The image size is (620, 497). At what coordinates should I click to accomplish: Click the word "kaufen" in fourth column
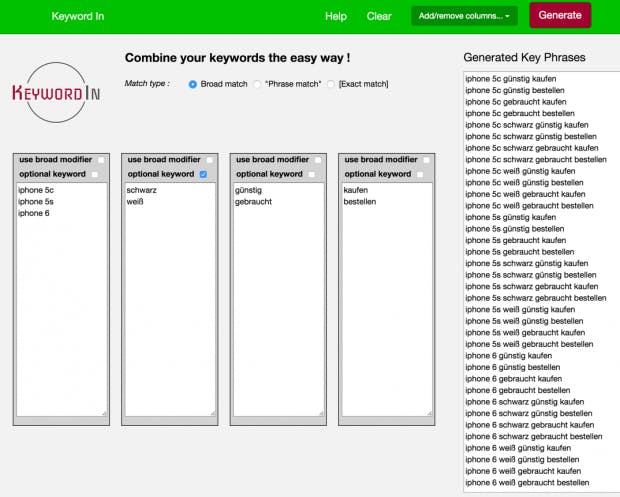pyautogui.click(x=355, y=190)
